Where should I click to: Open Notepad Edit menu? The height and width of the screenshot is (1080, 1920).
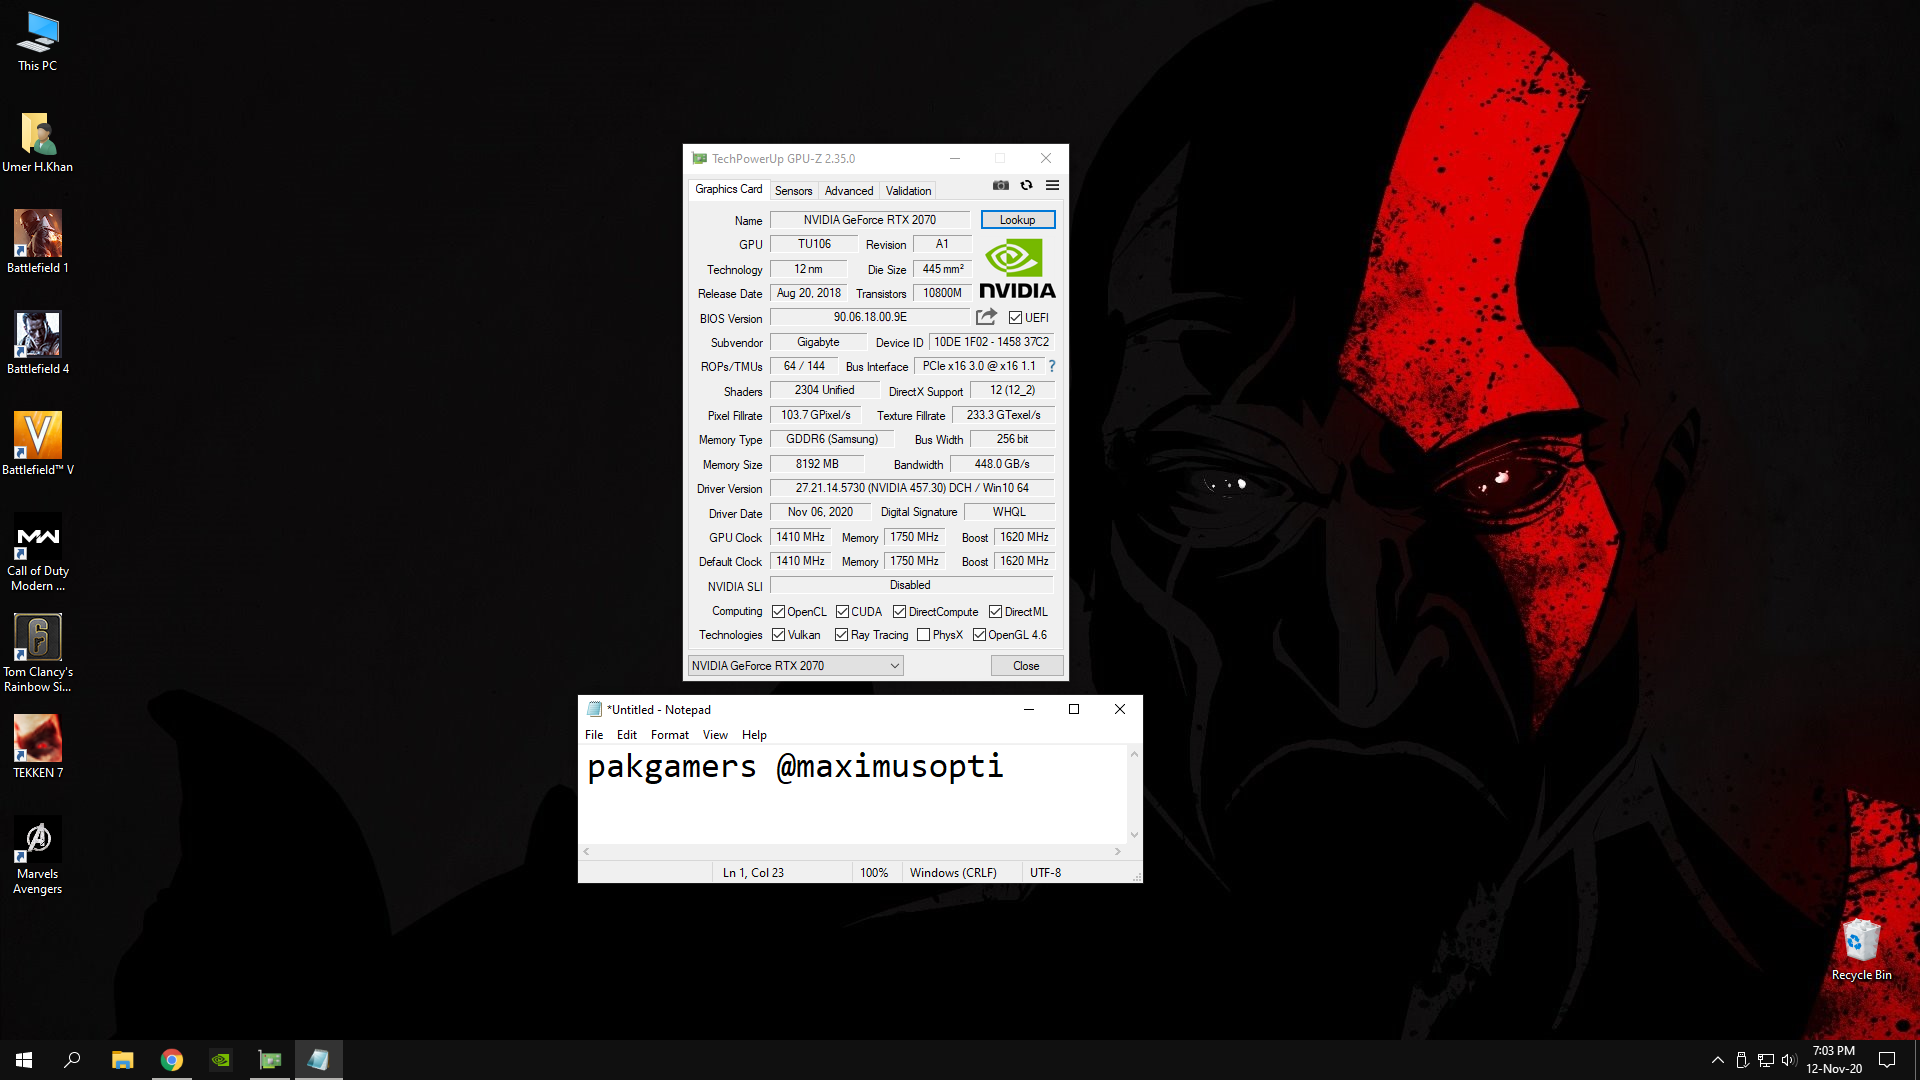pyautogui.click(x=627, y=735)
